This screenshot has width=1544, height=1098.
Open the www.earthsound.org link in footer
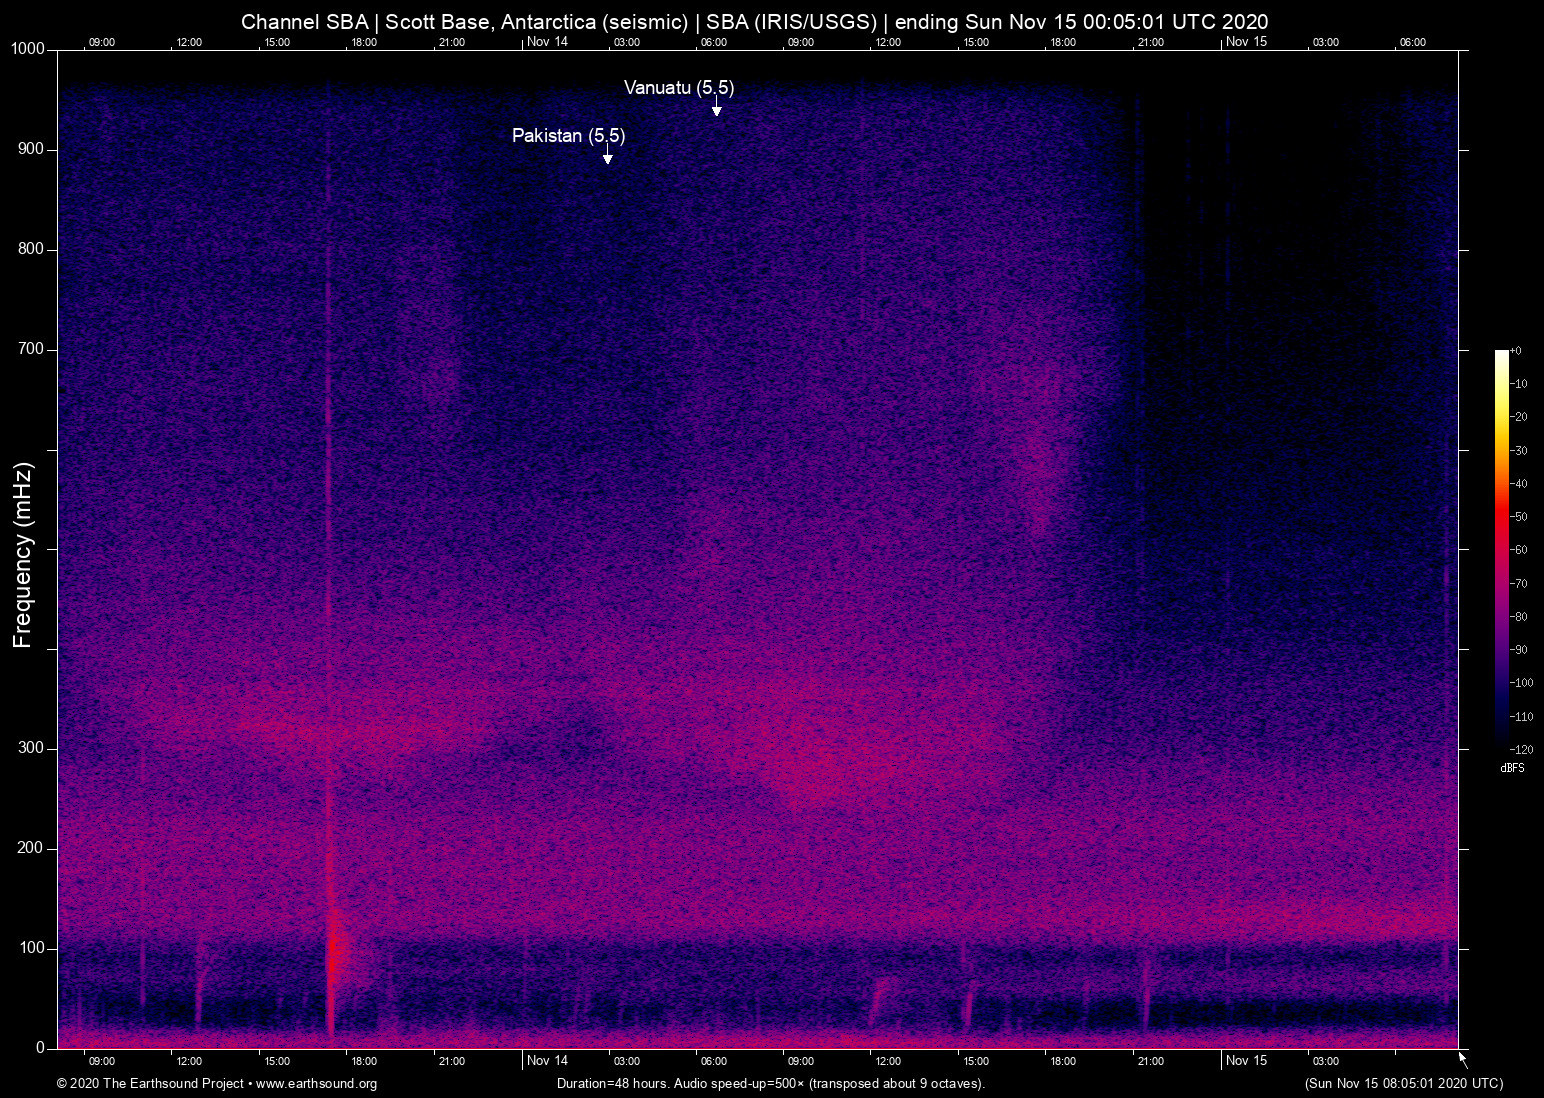click(316, 1084)
